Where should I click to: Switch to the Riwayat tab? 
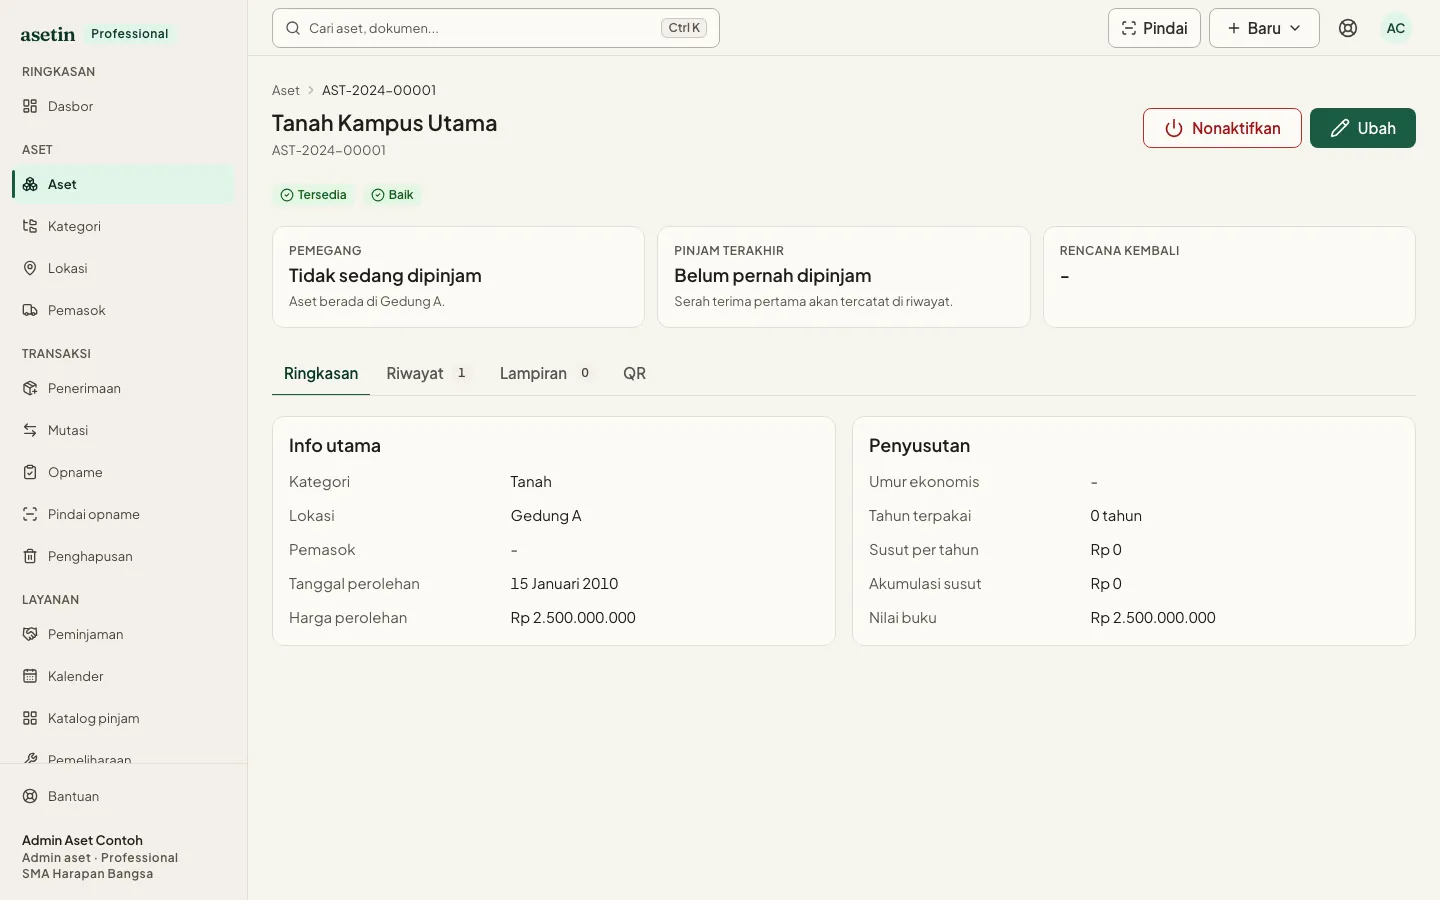(x=427, y=373)
